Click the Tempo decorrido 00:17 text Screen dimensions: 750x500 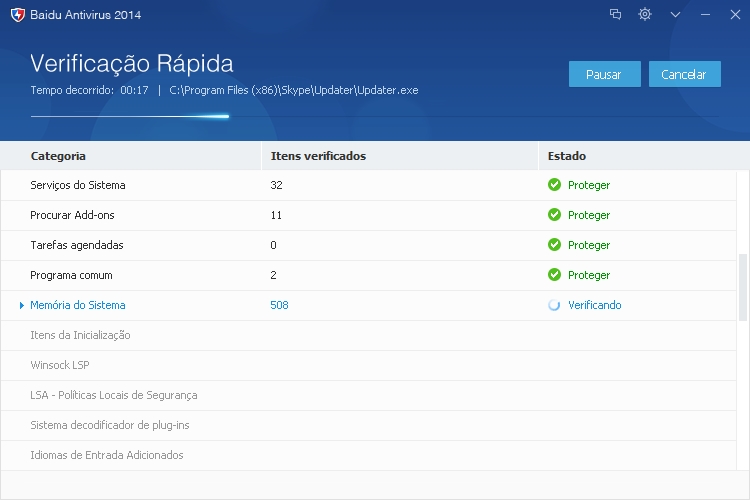pos(89,90)
